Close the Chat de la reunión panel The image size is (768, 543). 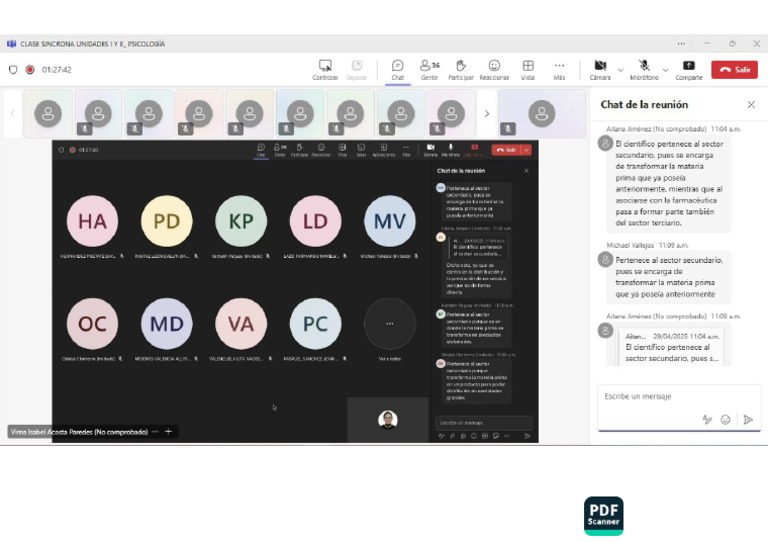pyautogui.click(x=751, y=104)
